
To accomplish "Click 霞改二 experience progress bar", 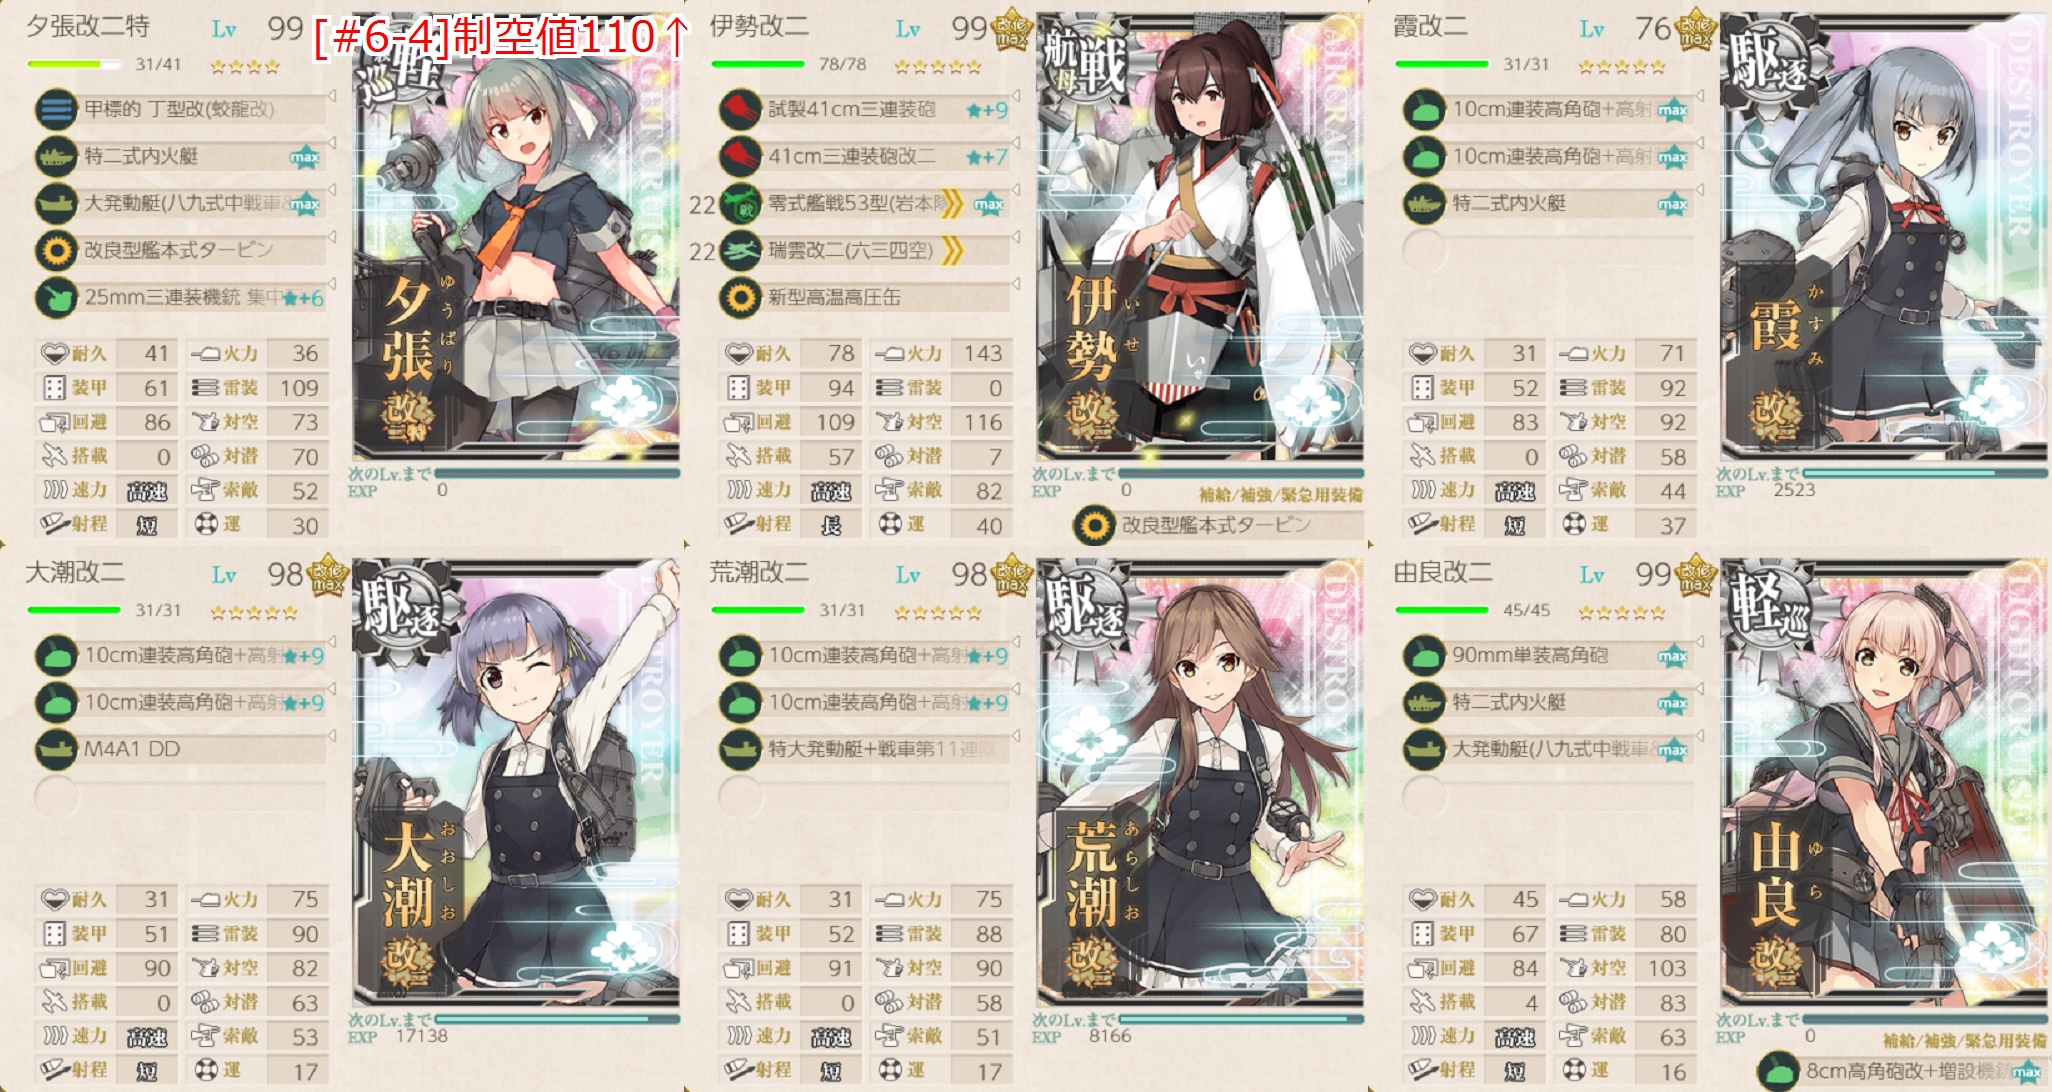I will tap(1922, 473).
